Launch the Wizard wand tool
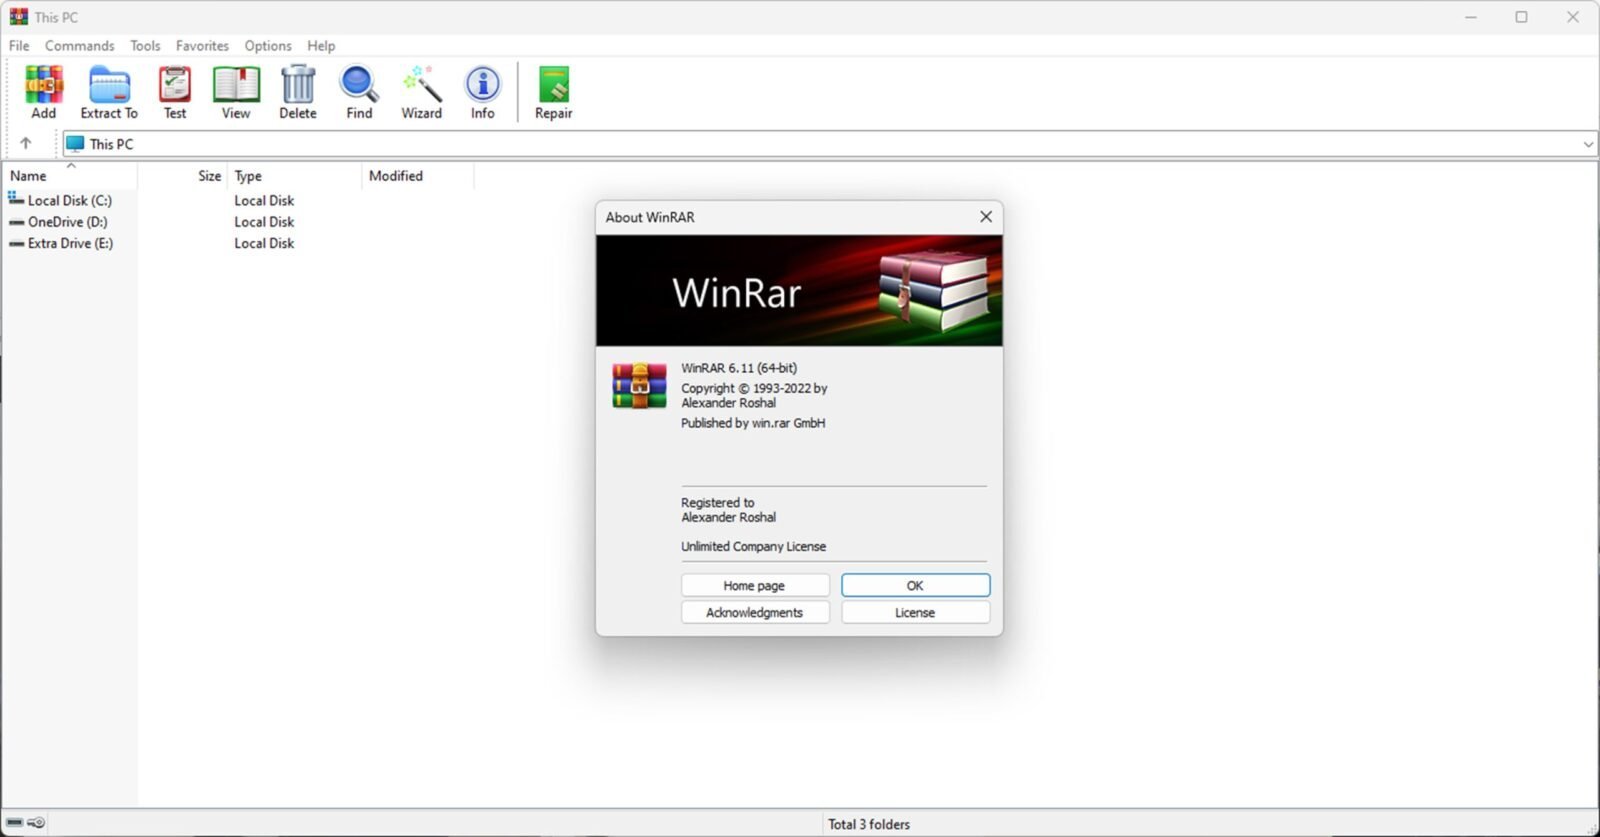 421,92
